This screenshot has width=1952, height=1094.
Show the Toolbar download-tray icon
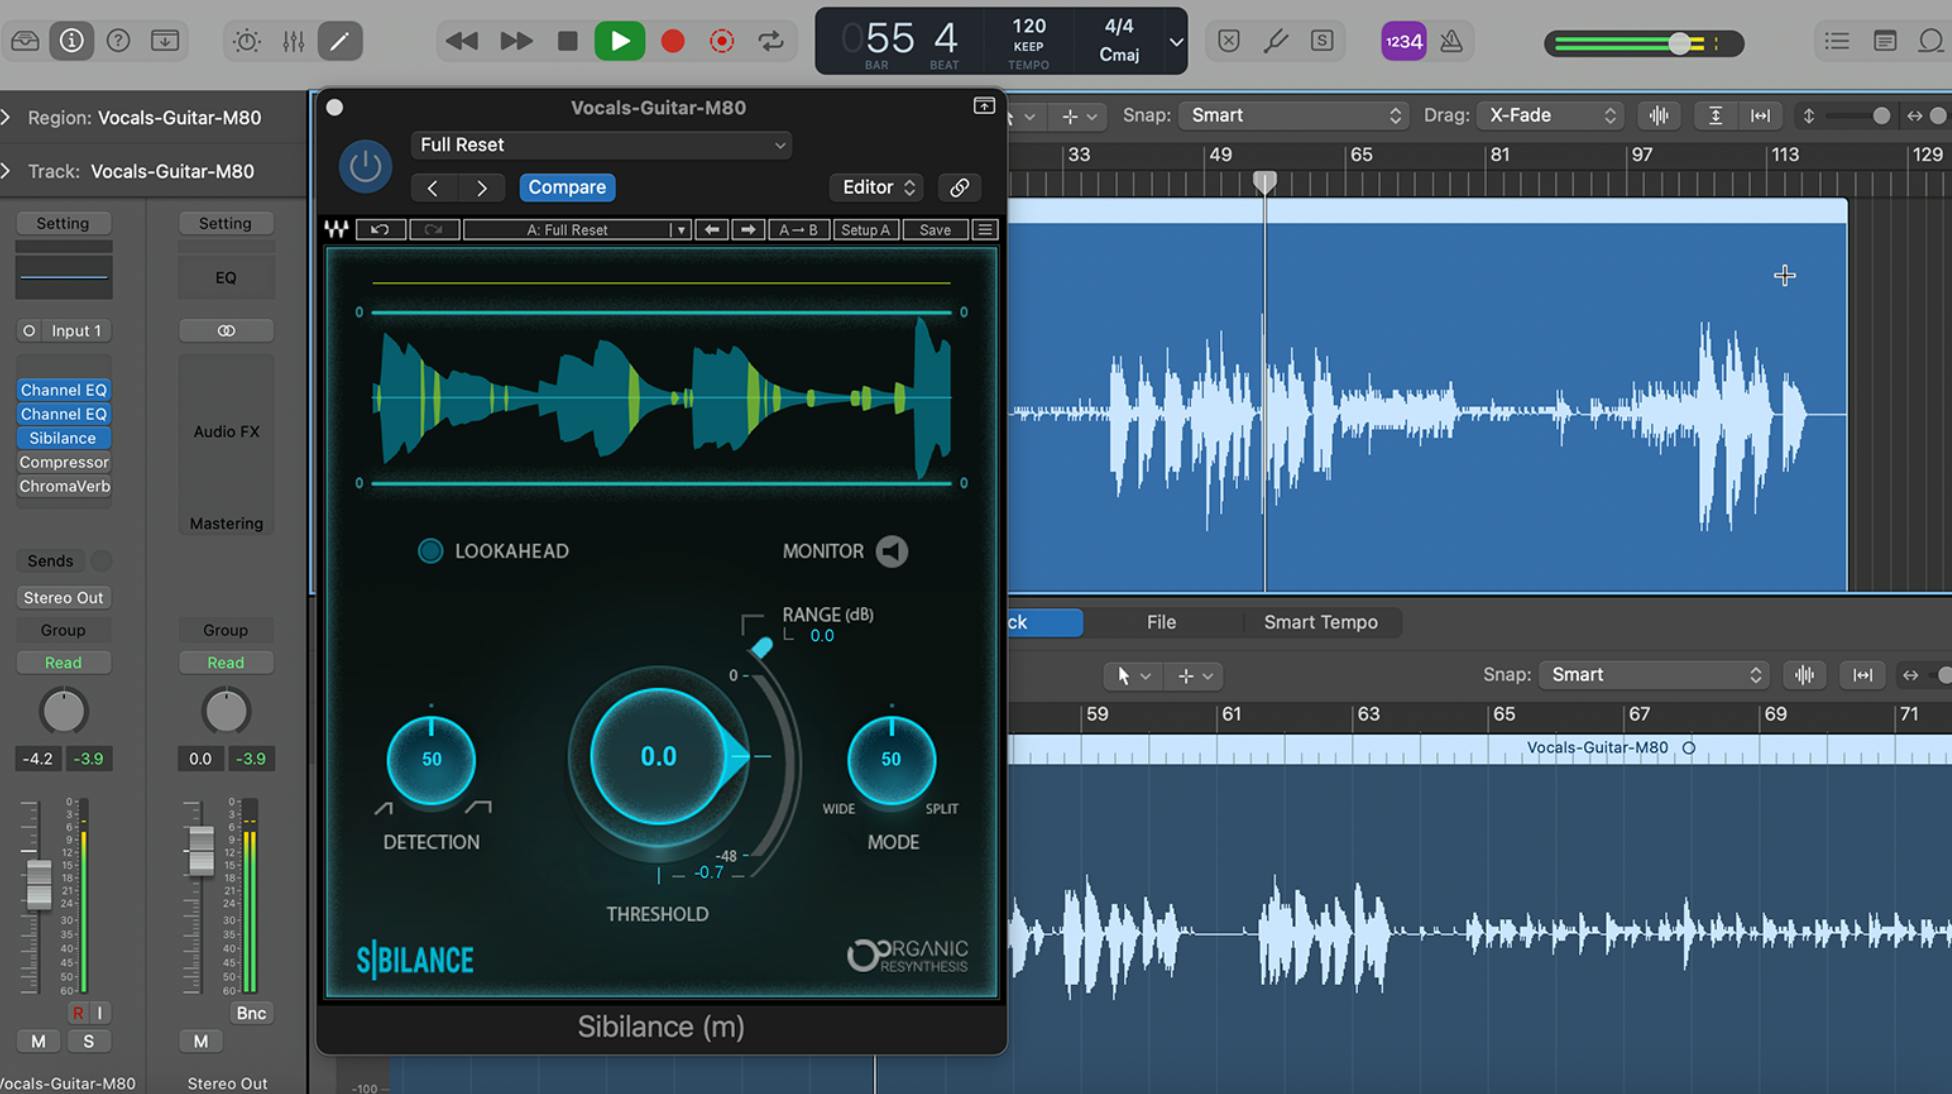pos(165,41)
